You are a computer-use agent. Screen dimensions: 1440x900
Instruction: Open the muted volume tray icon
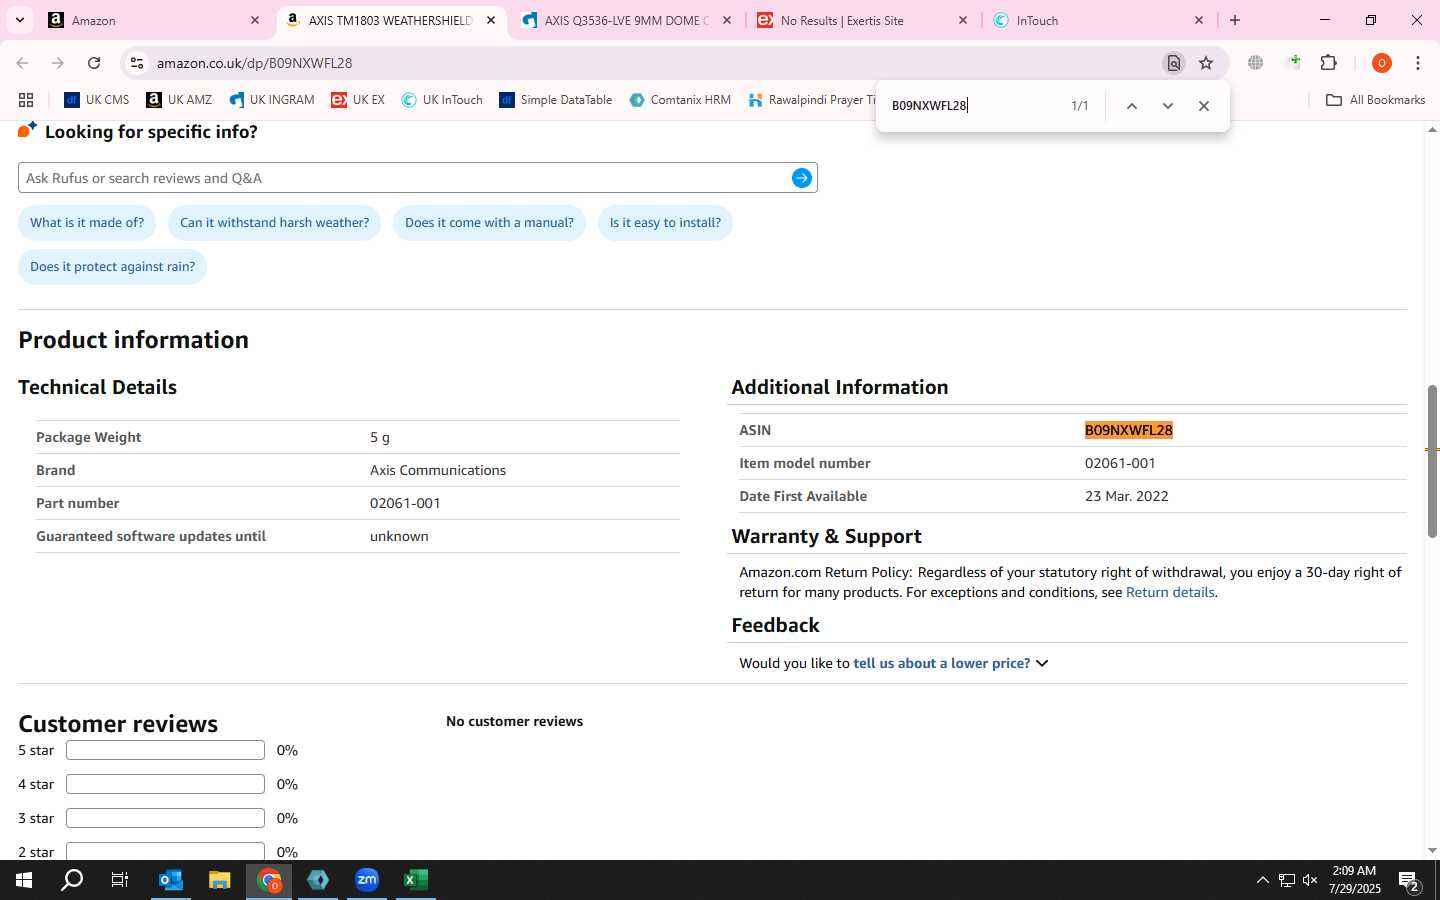click(1310, 880)
